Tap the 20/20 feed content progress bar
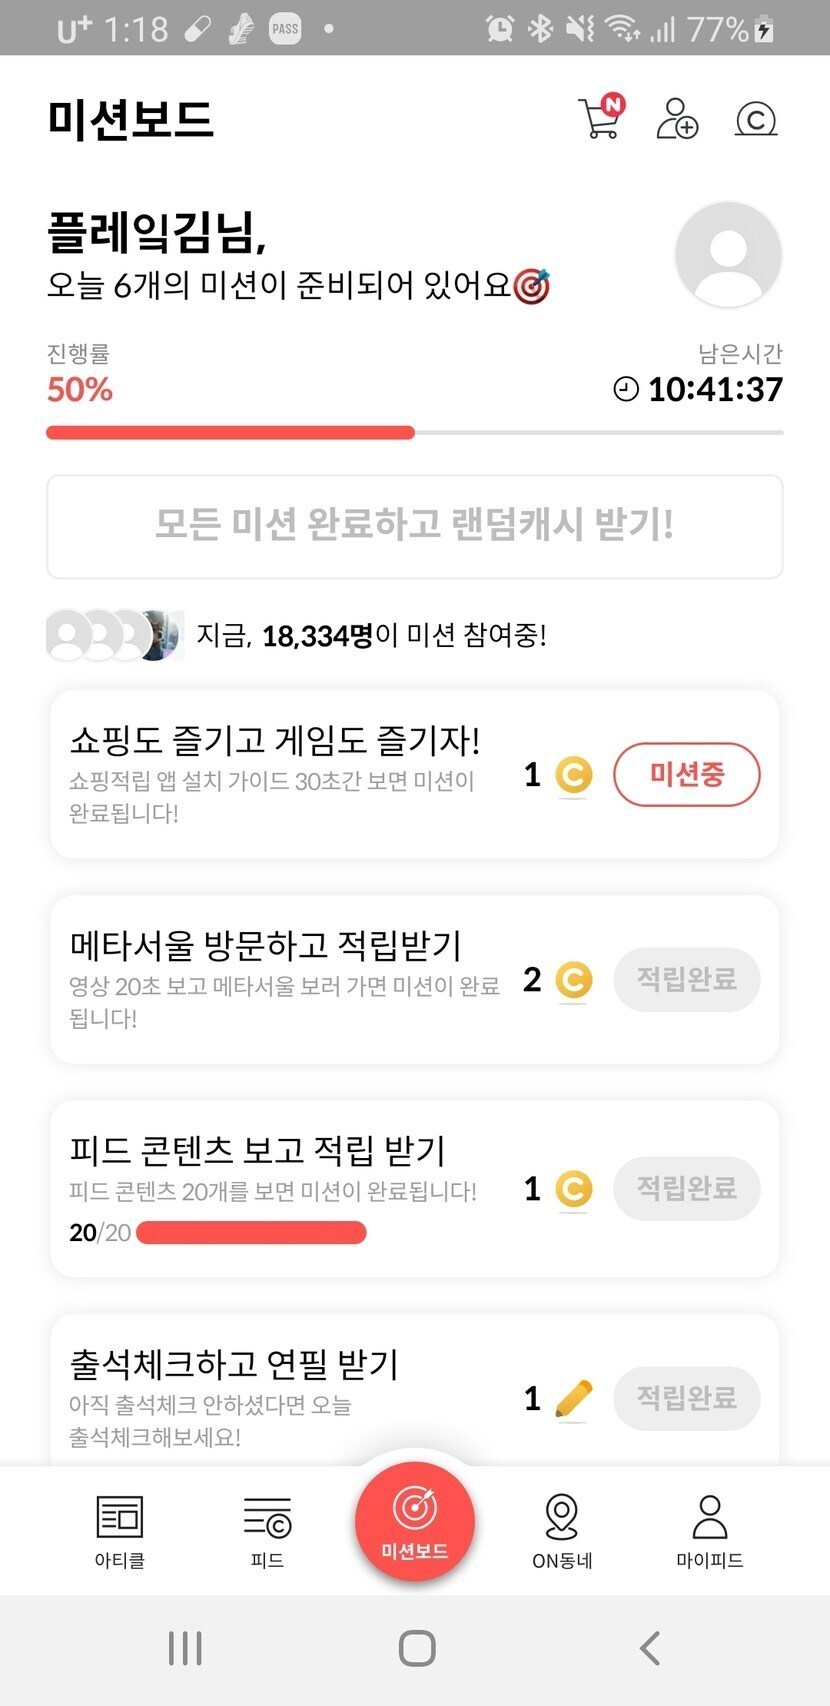Viewport: 830px width, 1706px height. (251, 1233)
